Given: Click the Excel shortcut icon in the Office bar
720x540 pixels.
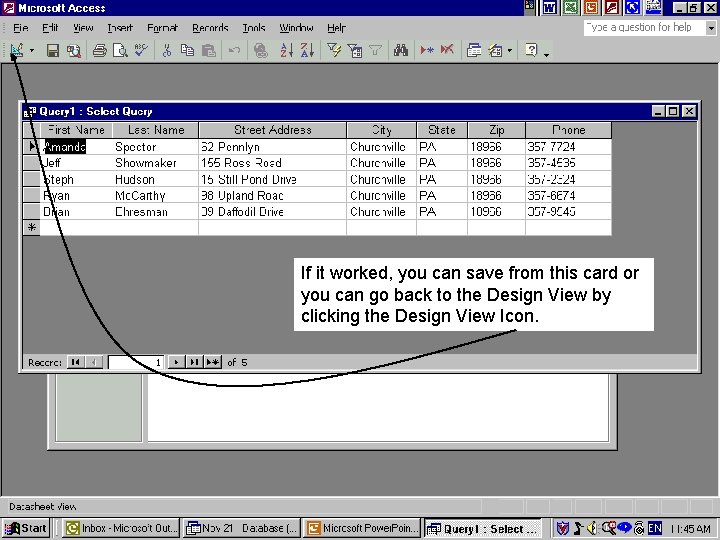Looking at the screenshot, I should pyautogui.click(x=571, y=7).
